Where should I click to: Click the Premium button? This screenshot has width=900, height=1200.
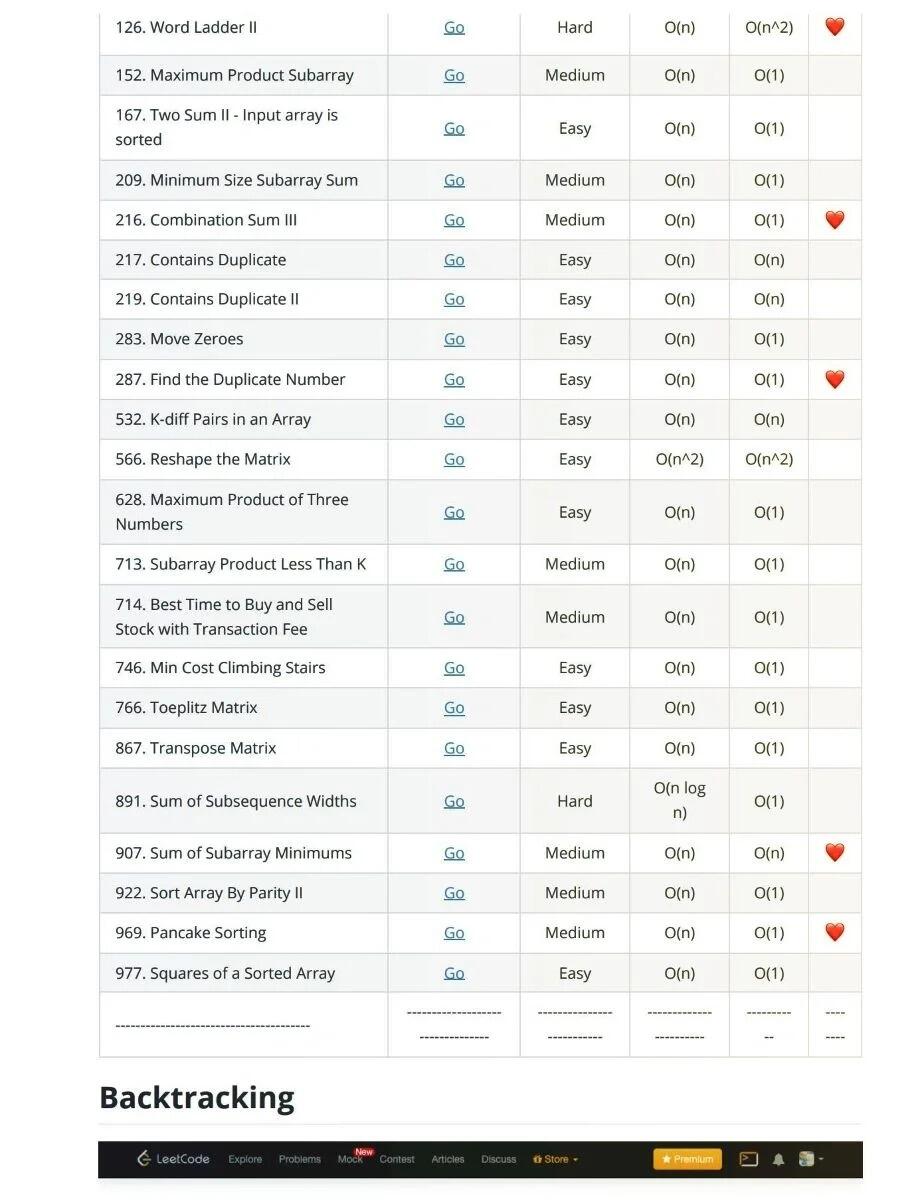pos(687,1159)
